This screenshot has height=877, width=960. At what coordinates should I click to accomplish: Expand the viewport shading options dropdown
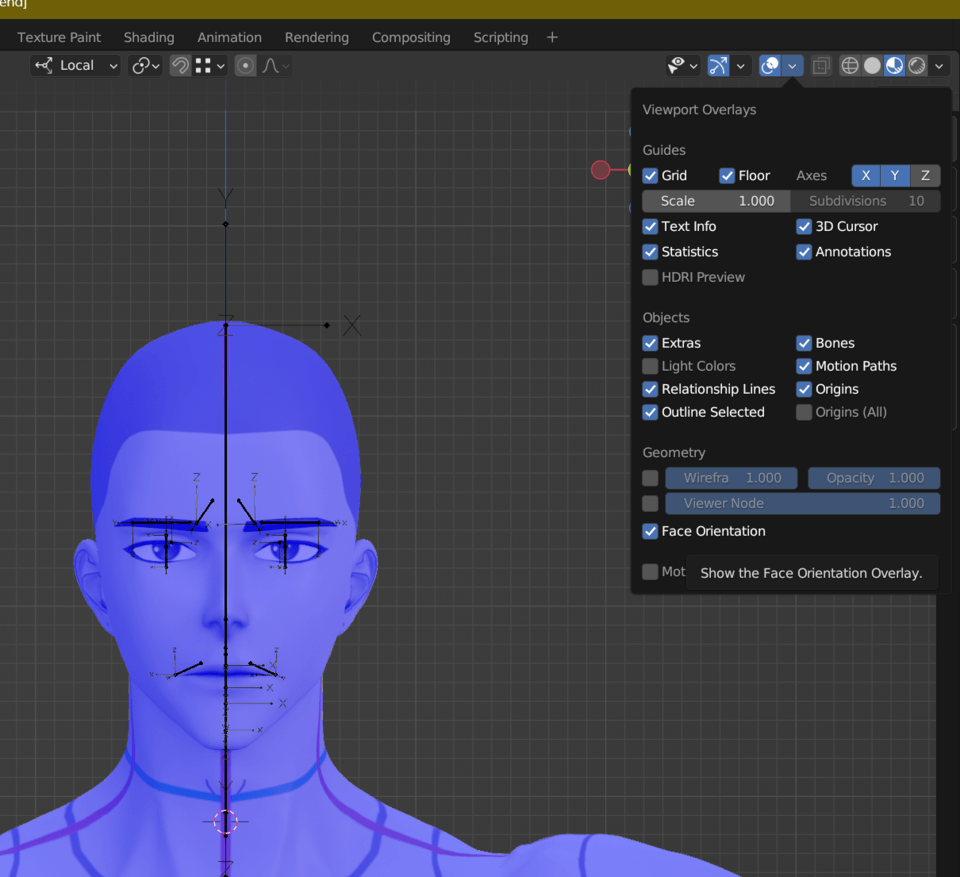pos(939,66)
